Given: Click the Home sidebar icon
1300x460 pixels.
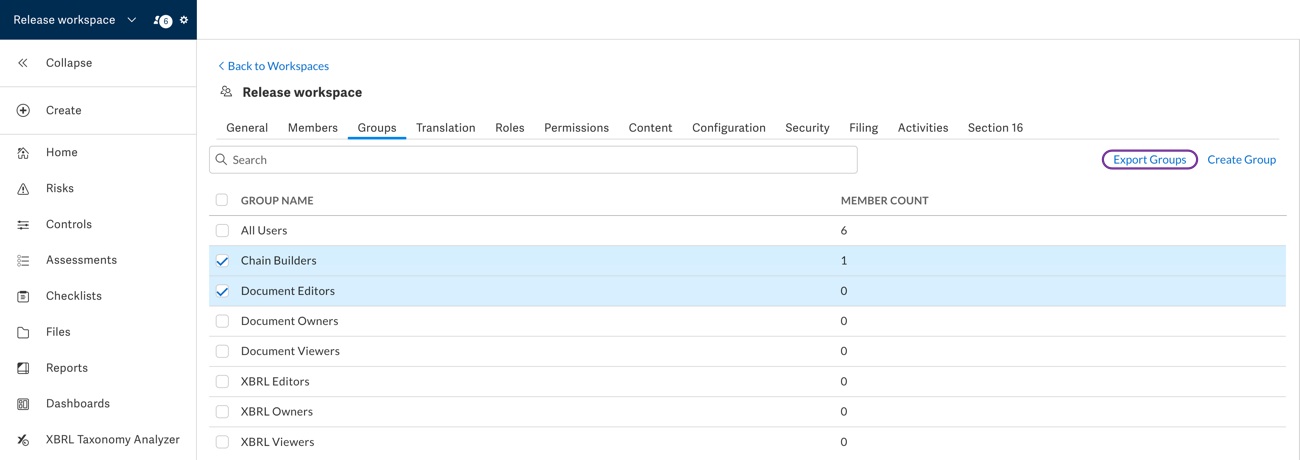Looking at the screenshot, I should (x=23, y=153).
